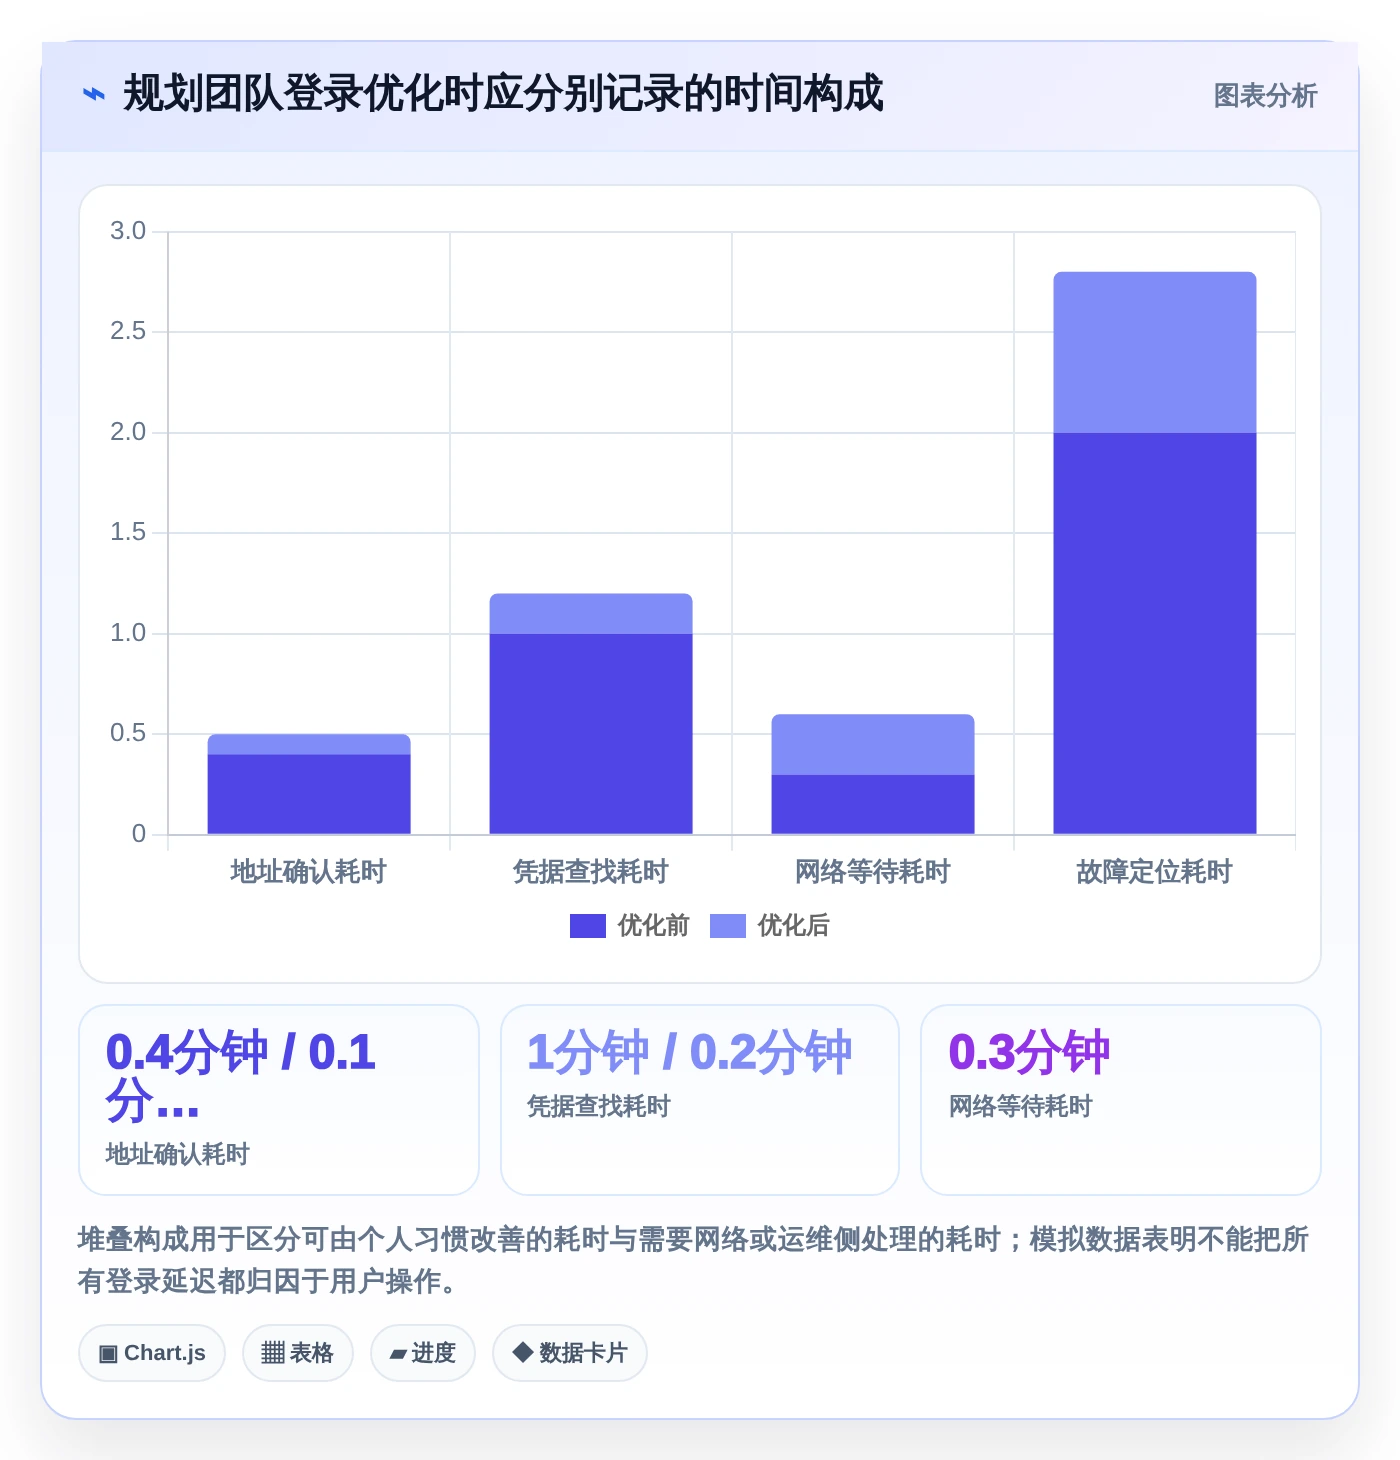Open the 0.4分钟 / 0.1分… data card

point(279,1100)
